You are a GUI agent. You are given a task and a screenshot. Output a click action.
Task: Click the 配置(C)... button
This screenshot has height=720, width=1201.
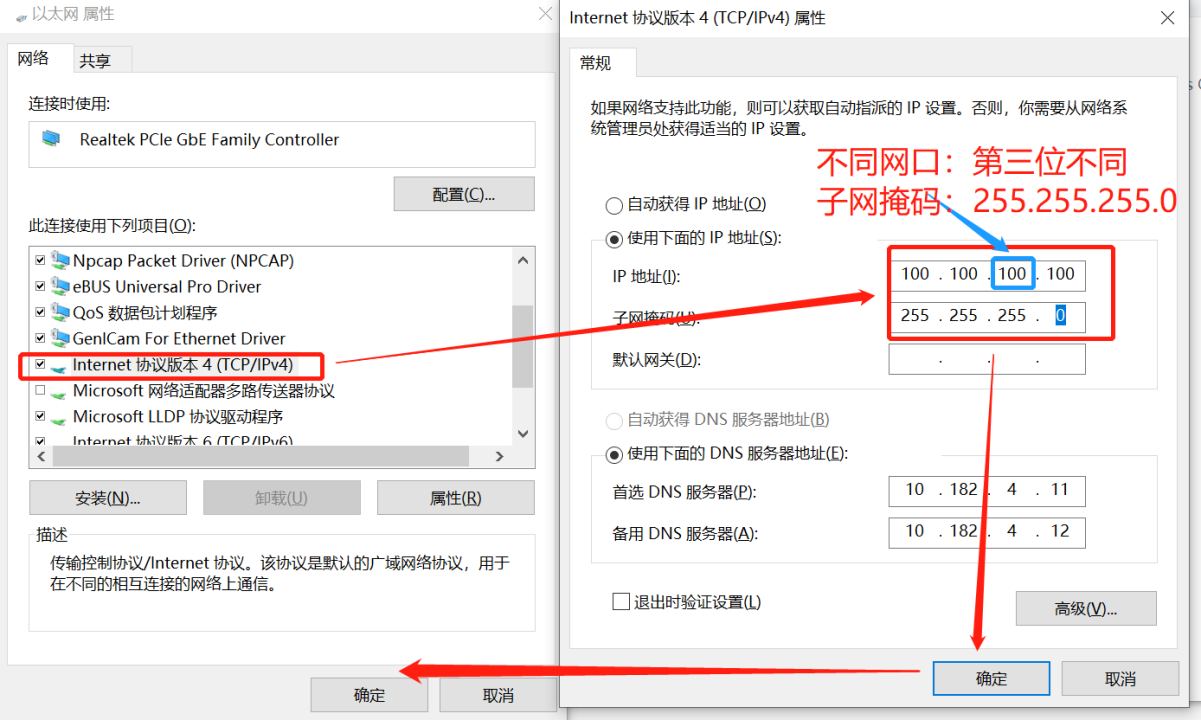pyautogui.click(x=464, y=194)
